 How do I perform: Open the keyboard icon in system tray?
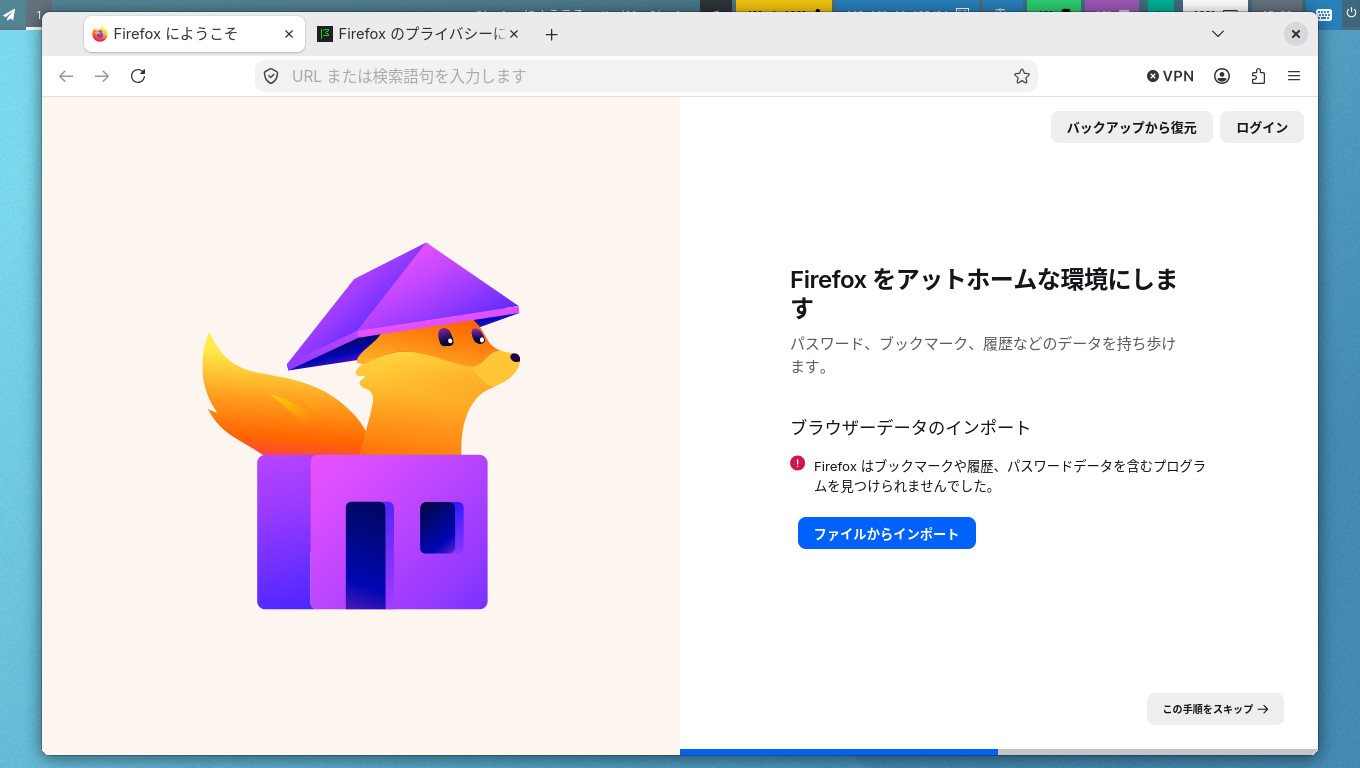(1324, 14)
